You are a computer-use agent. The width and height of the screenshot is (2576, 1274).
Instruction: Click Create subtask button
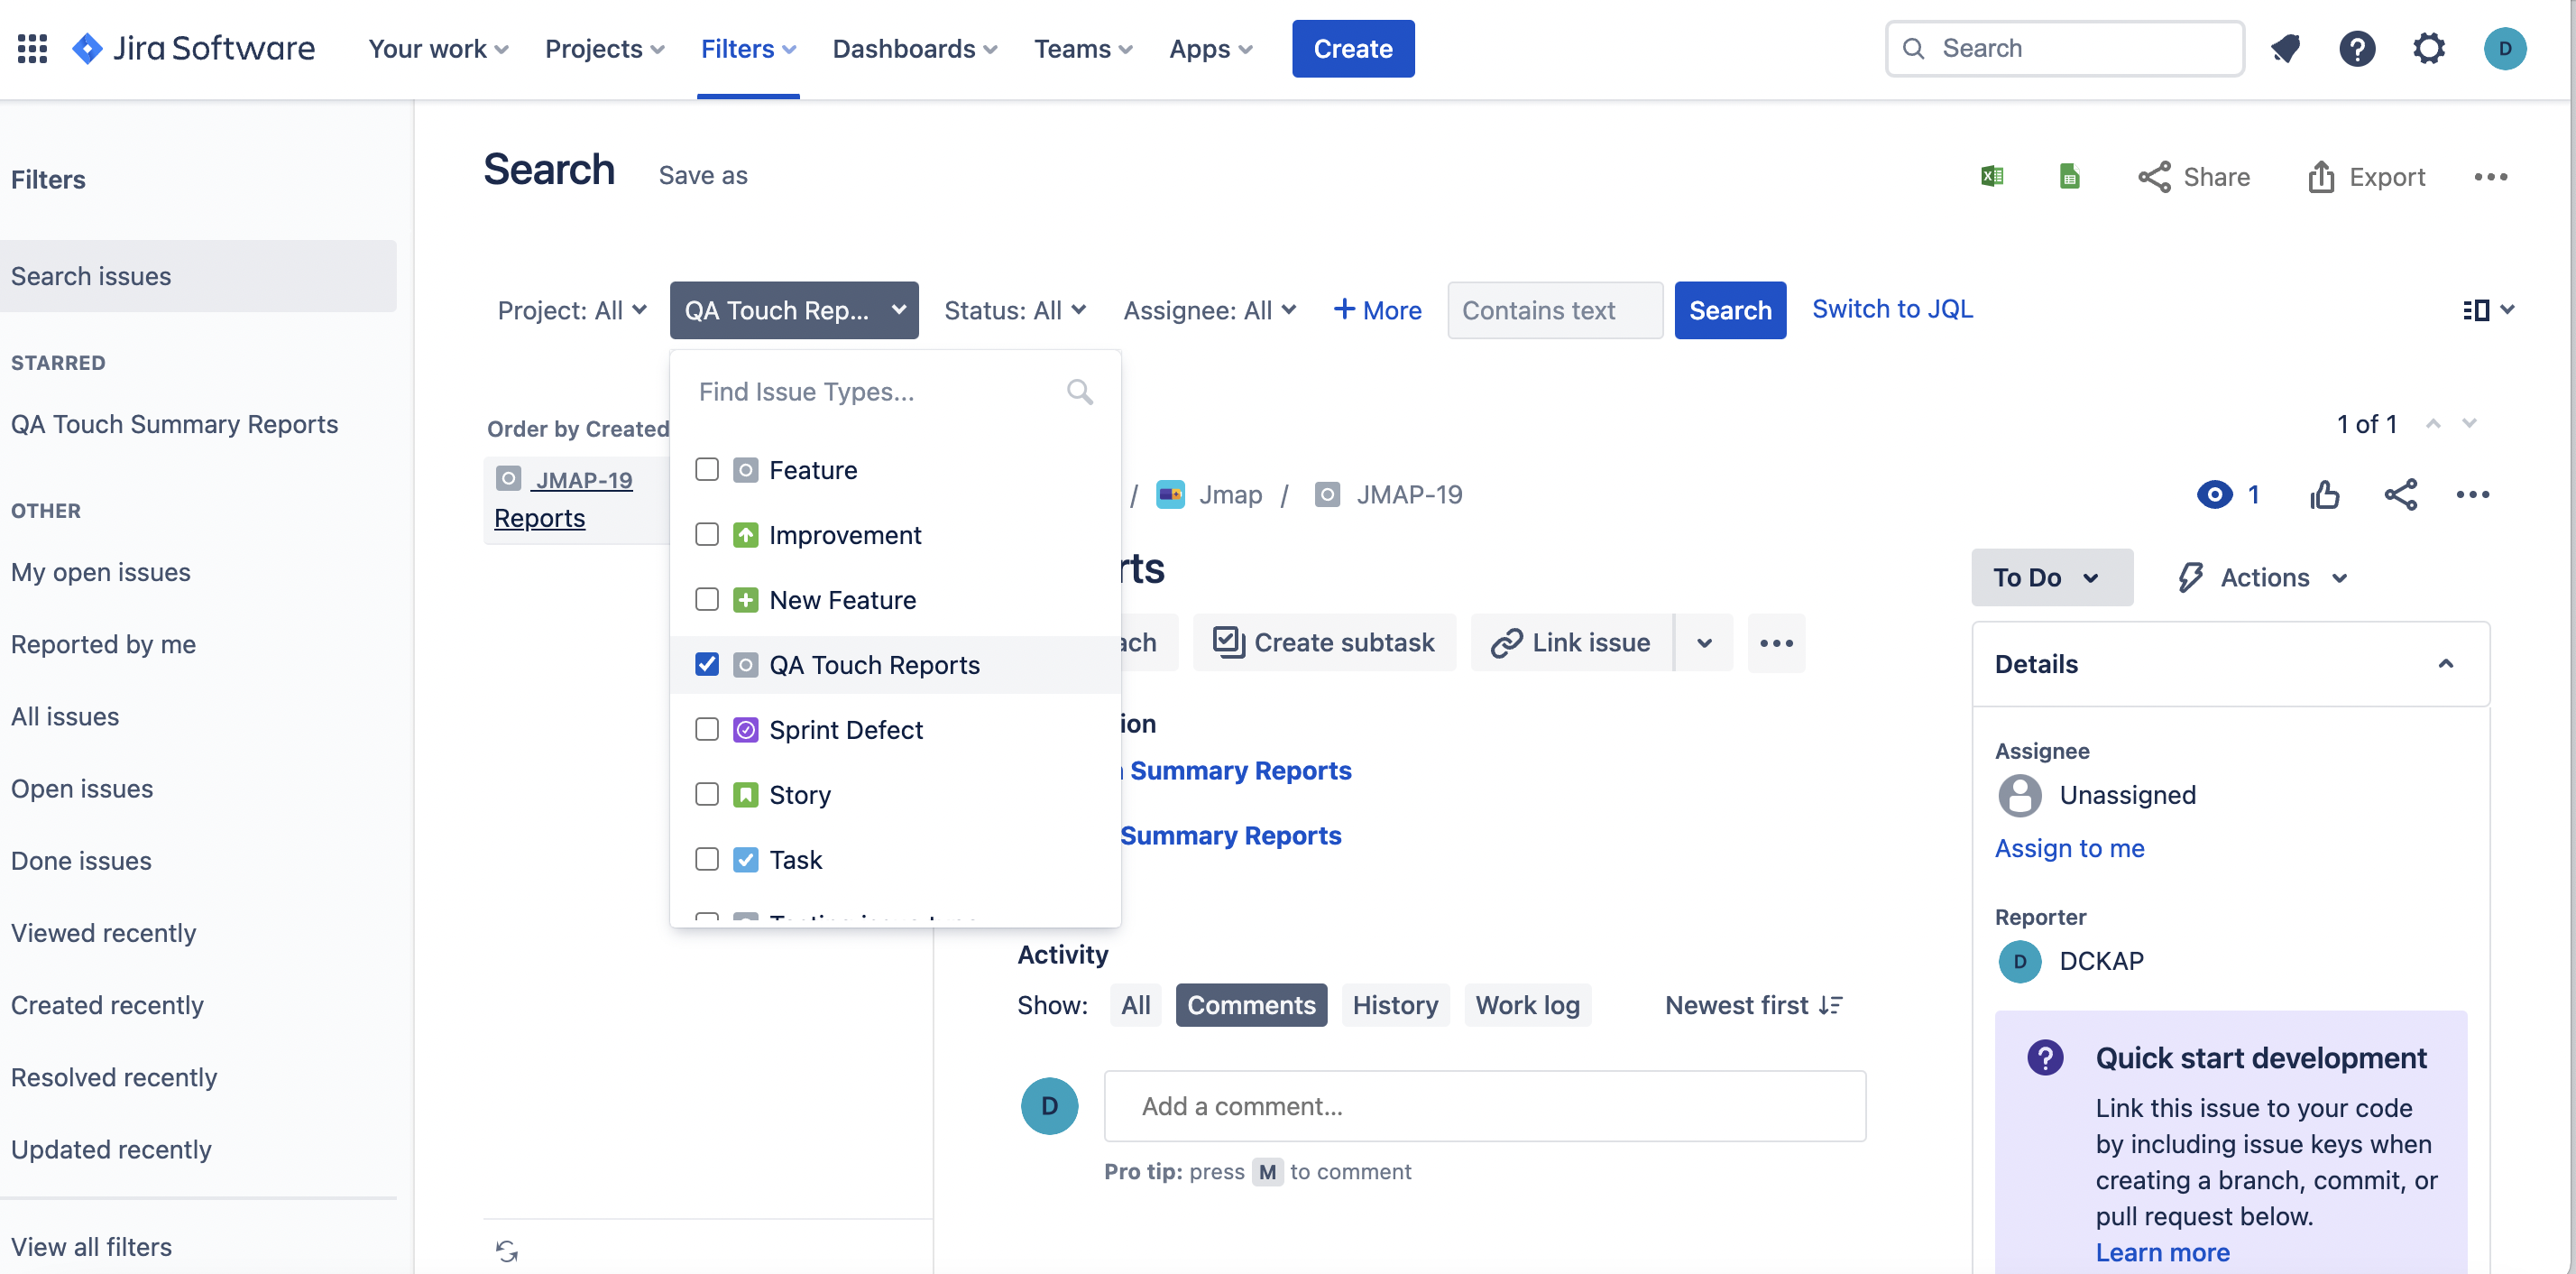(x=1324, y=642)
